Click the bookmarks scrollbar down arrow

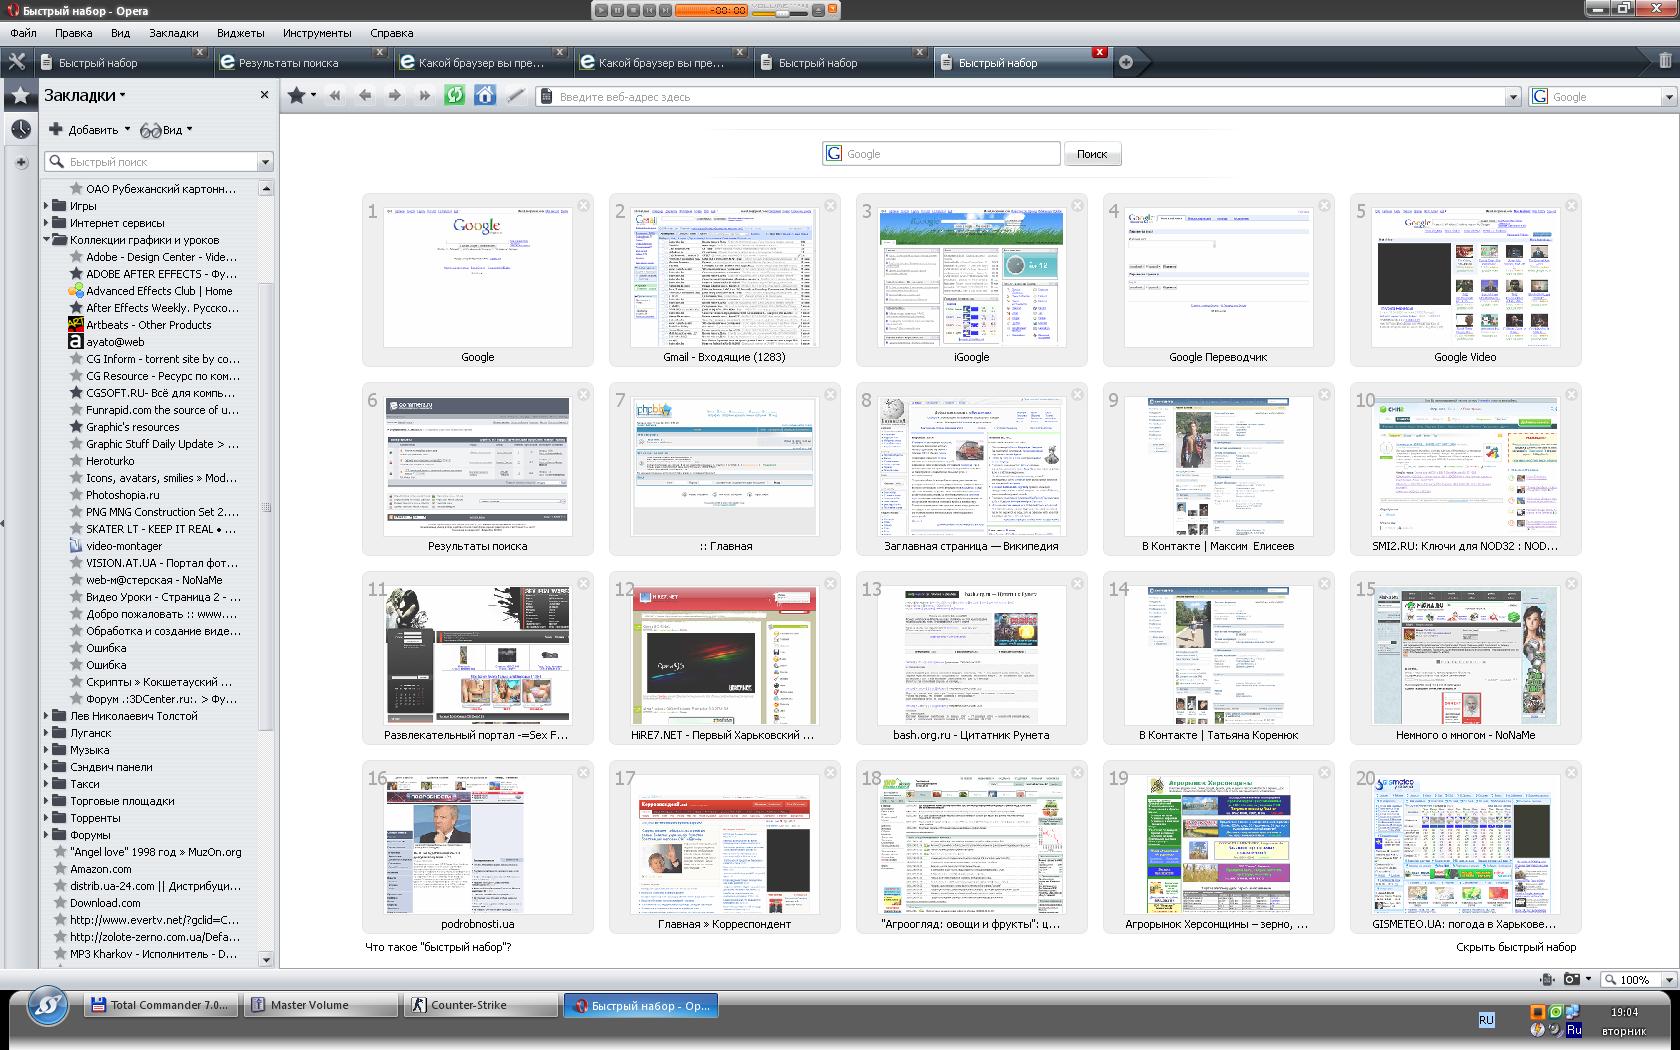[266, 960]
